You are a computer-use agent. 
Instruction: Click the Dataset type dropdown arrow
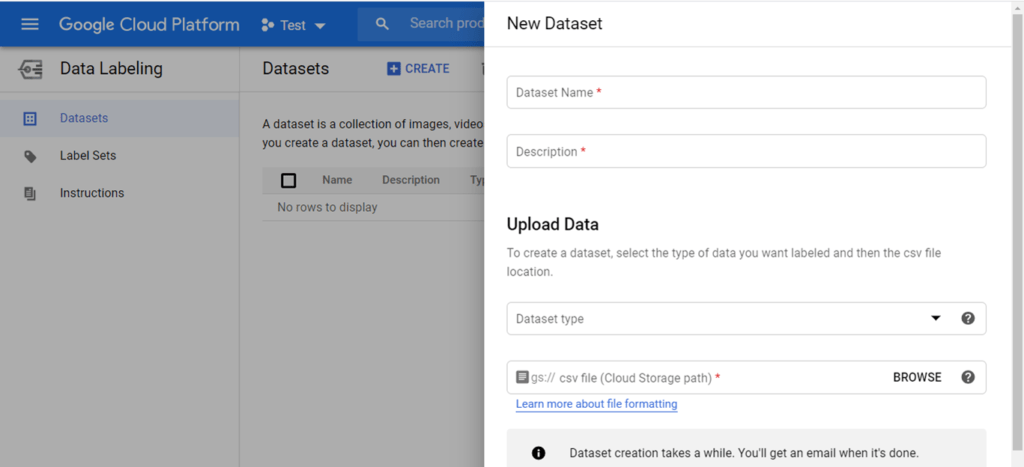[x=936, y=318]
